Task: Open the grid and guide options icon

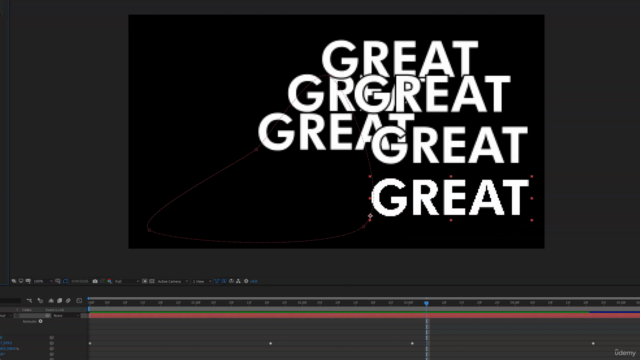Action: click(58, 281)
